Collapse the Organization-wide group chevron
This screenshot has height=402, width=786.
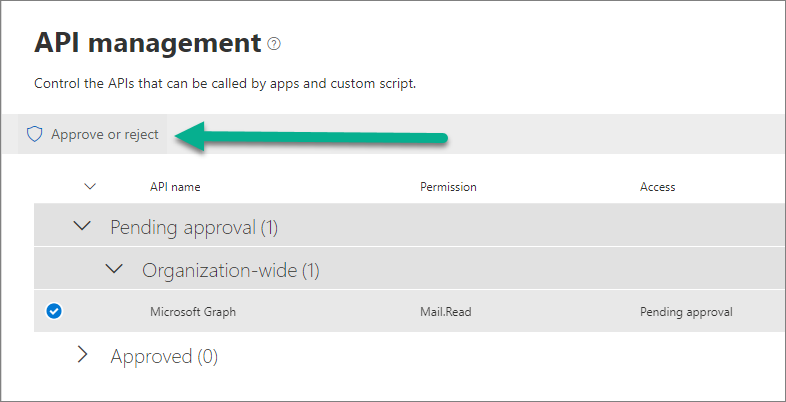point(115,270)
